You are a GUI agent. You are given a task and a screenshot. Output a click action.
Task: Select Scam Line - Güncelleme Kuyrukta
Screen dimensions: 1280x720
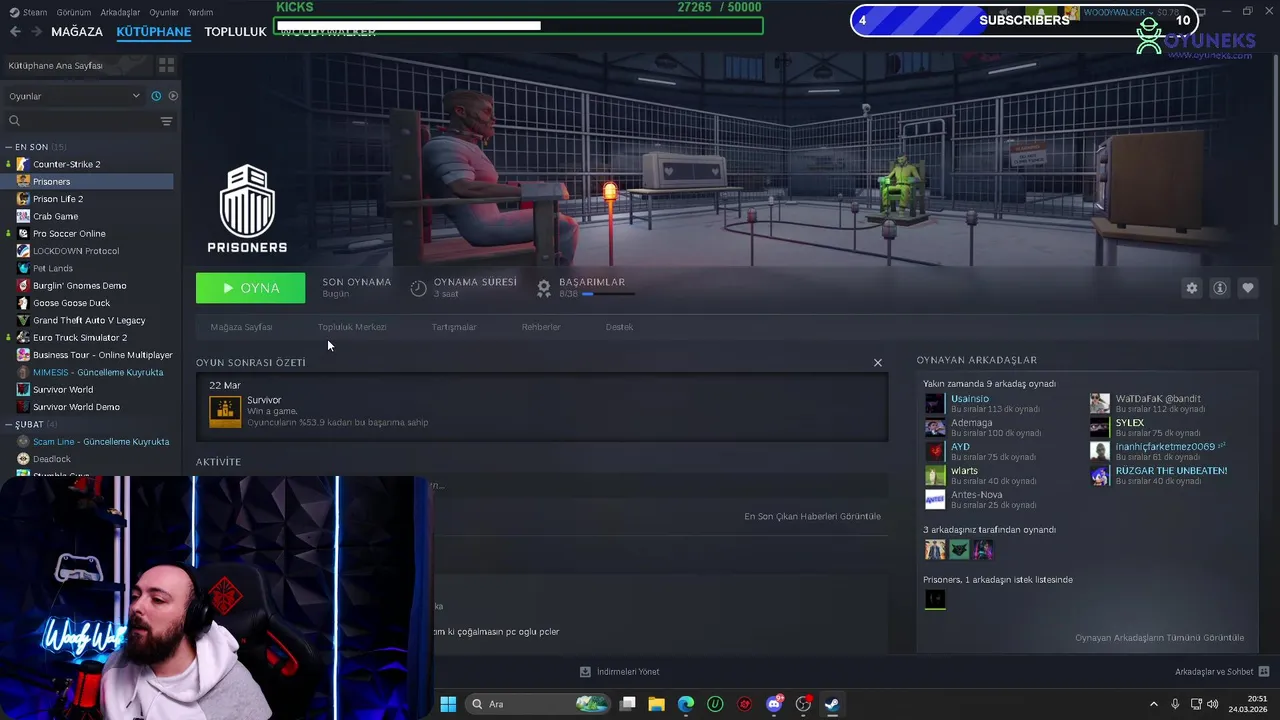100,442
